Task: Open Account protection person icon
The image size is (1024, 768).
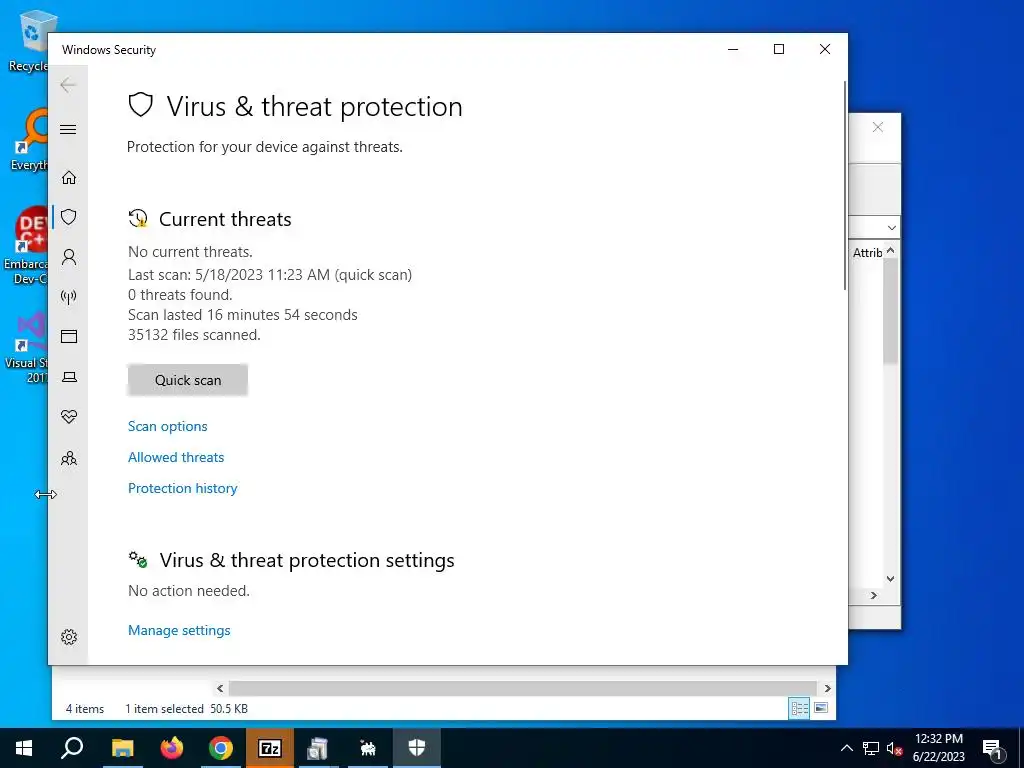Action: (69, 257)
